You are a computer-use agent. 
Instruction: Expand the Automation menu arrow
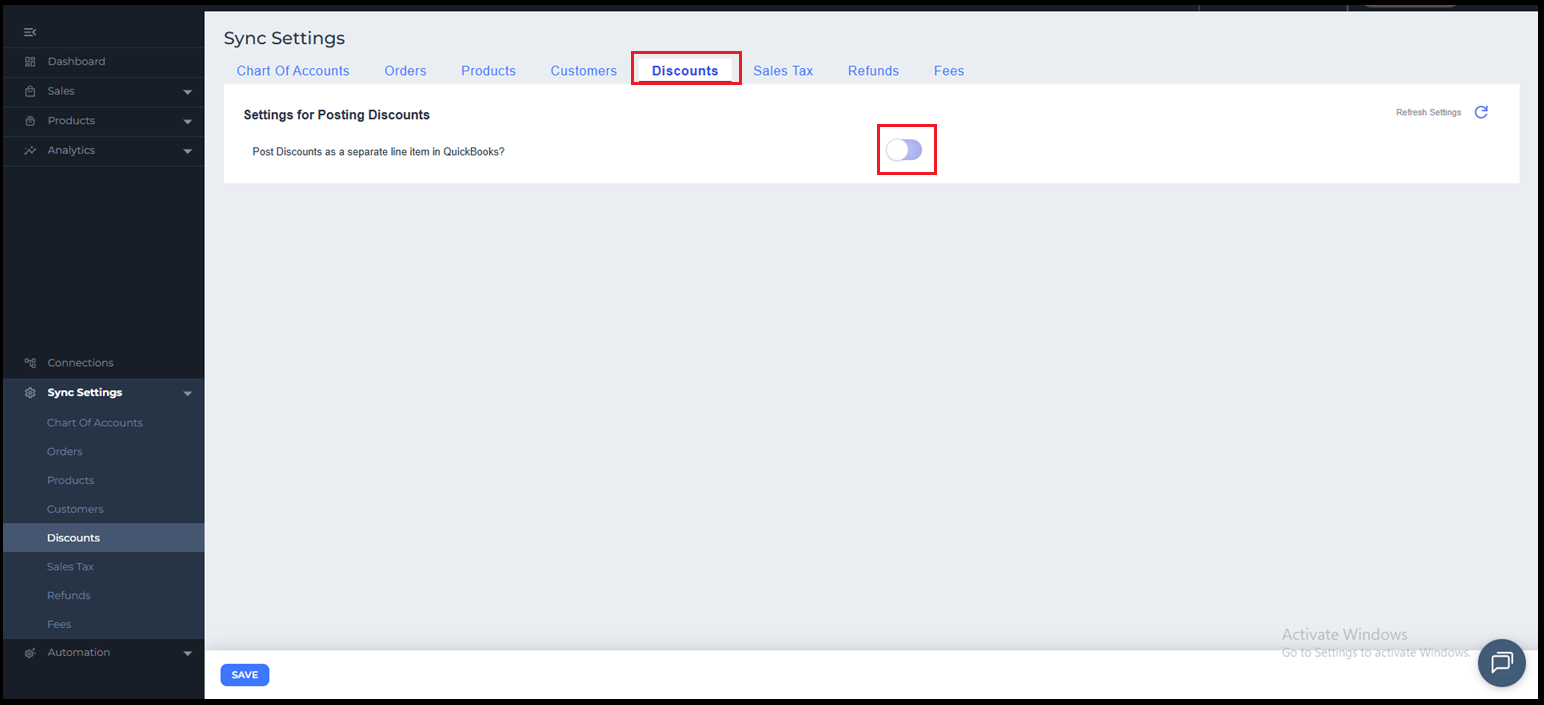(x=188, y=654)
